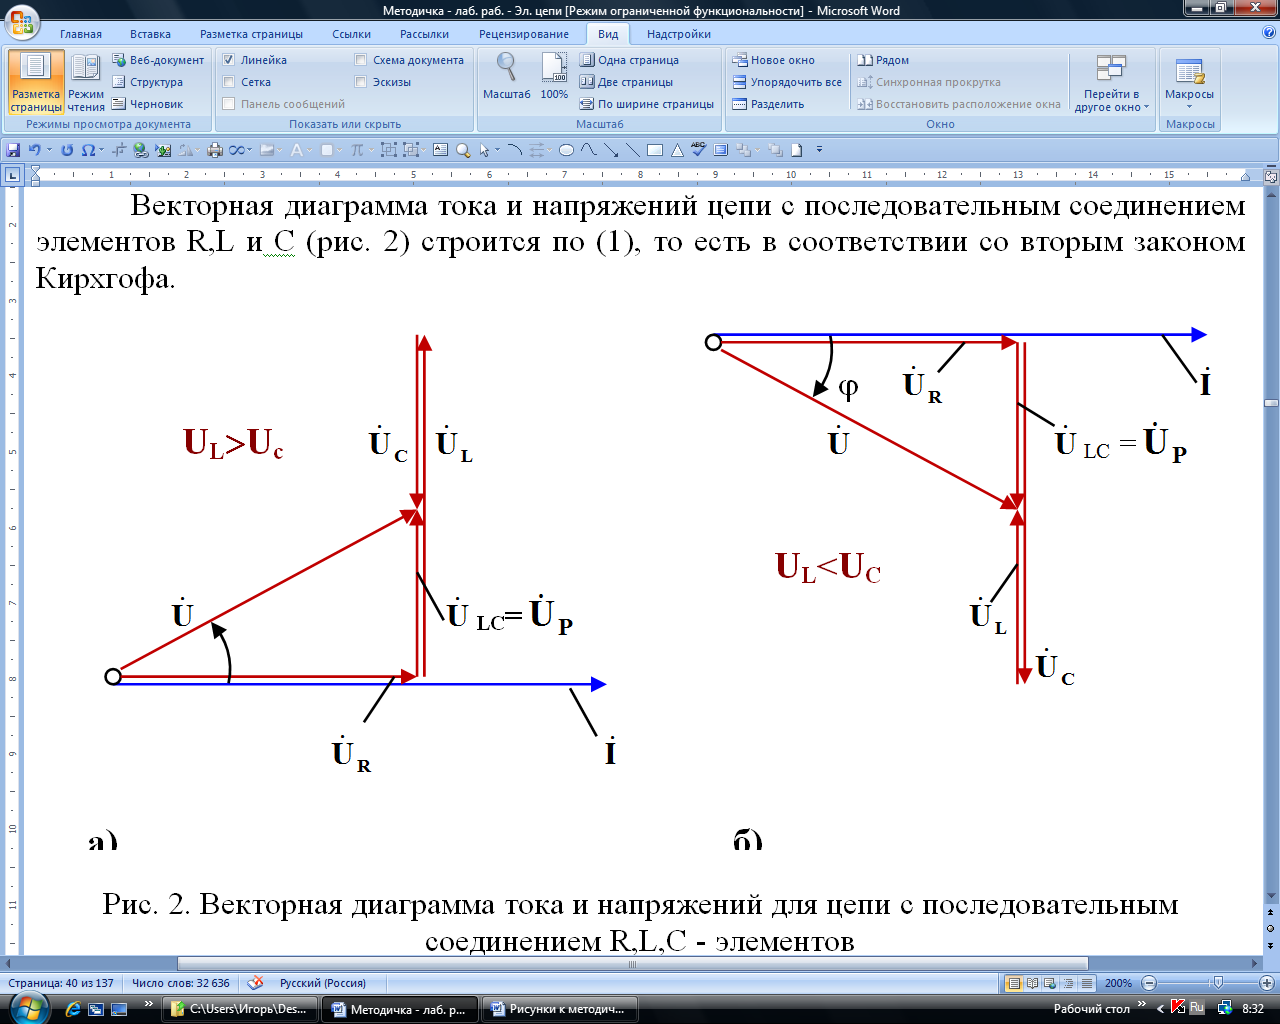Image resolution: width=1280 pixels, height=1024 pixels.
Task: Select the straight line drawing tool
Action: pyautogui.click(x=633, y=150)
